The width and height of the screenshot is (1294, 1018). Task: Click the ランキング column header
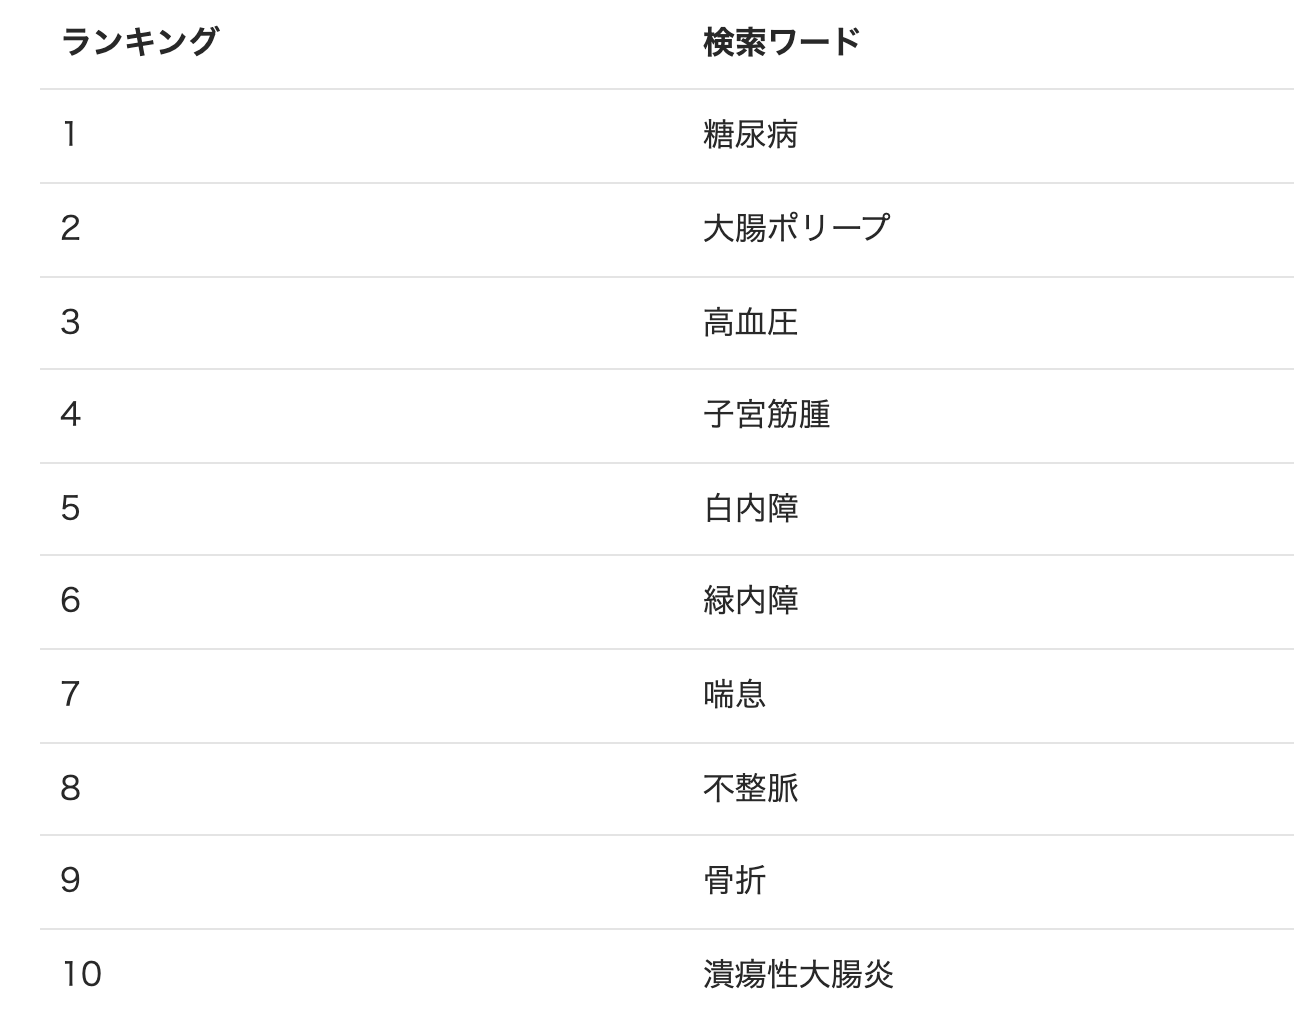pyautogui.click(x=139, y=42)
